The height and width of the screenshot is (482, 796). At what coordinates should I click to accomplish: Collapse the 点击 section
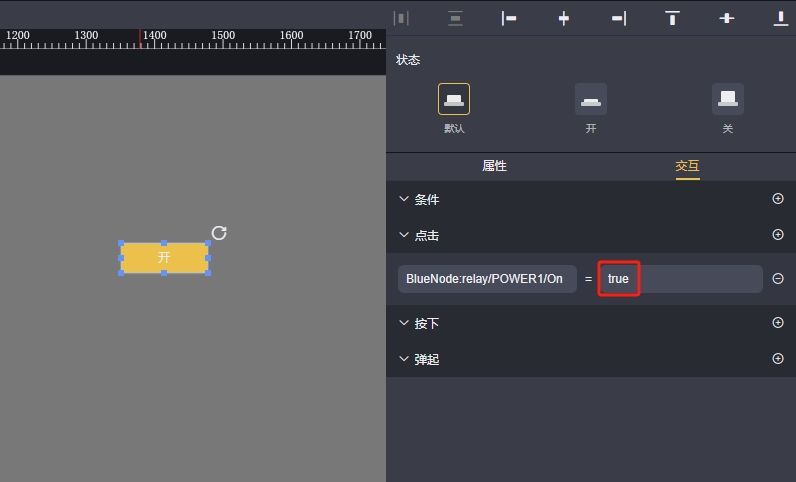(404, 235)
